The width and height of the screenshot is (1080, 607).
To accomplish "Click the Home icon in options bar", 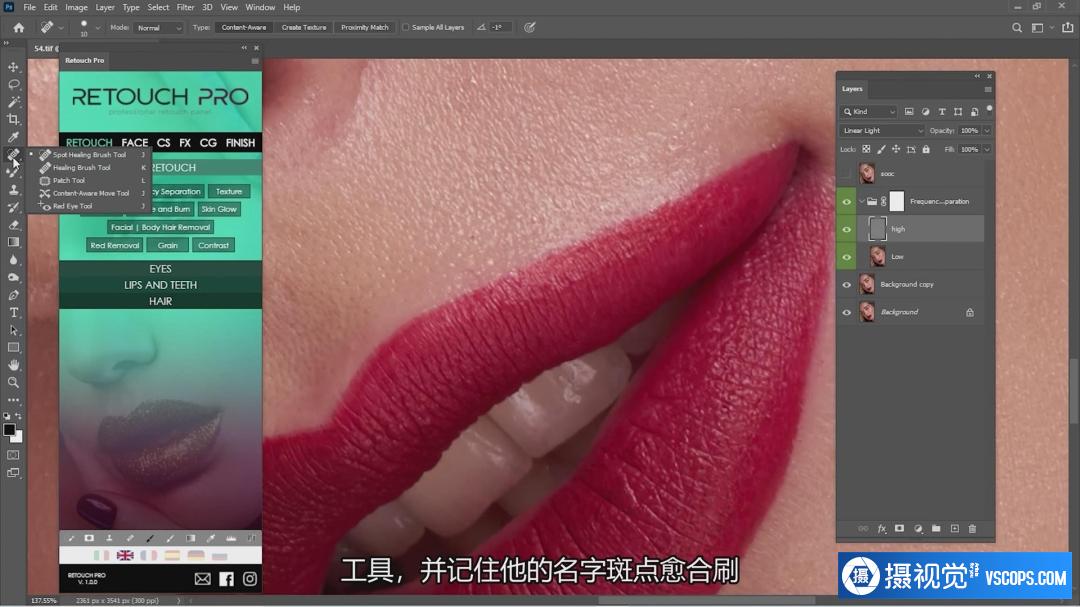I will 19,28.
